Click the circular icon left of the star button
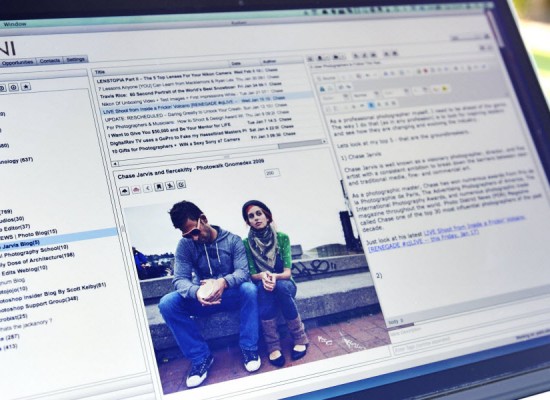Viewport: 550px width, 400px height. 13,87
